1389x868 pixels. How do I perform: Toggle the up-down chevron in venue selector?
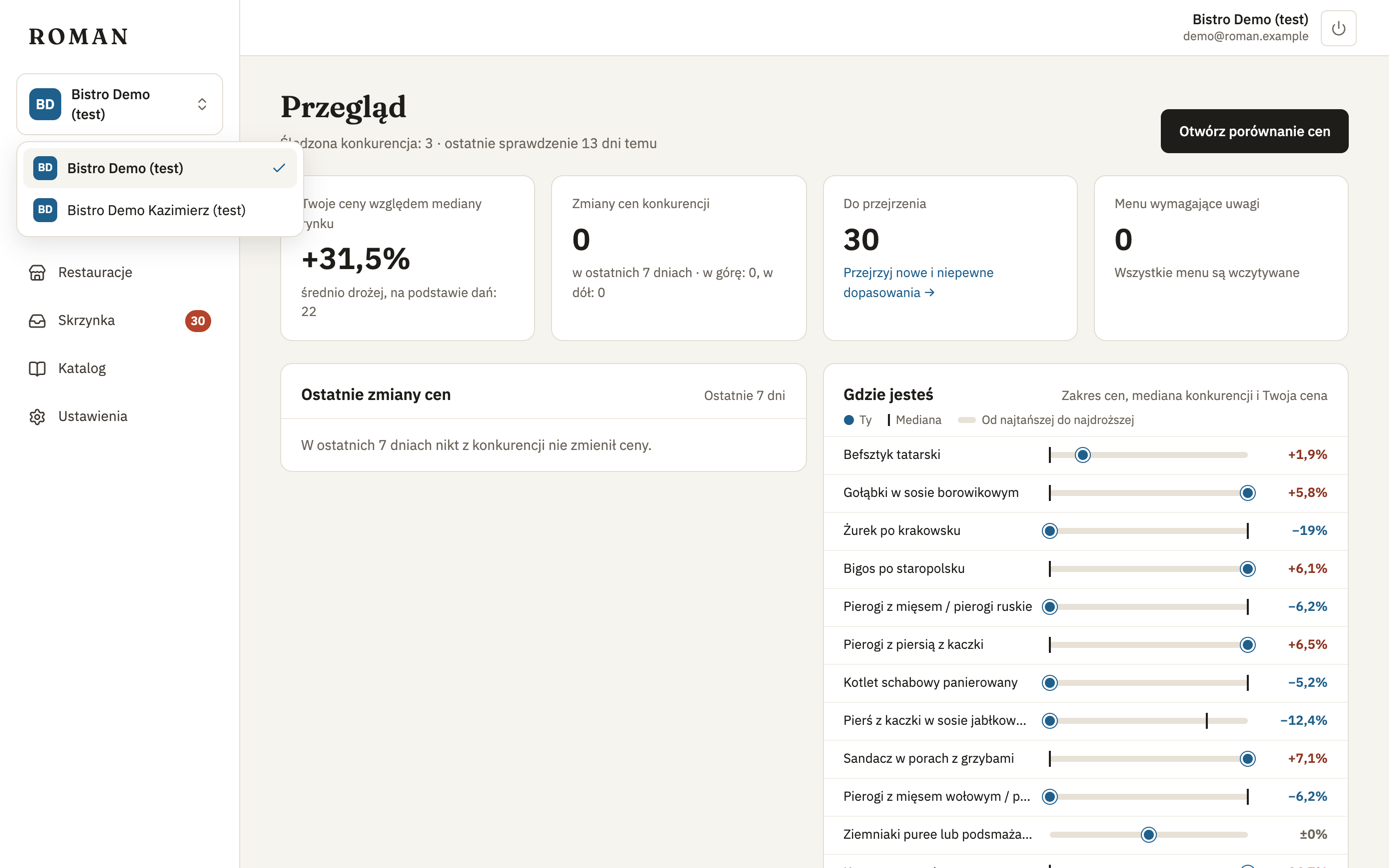[202, 104]
